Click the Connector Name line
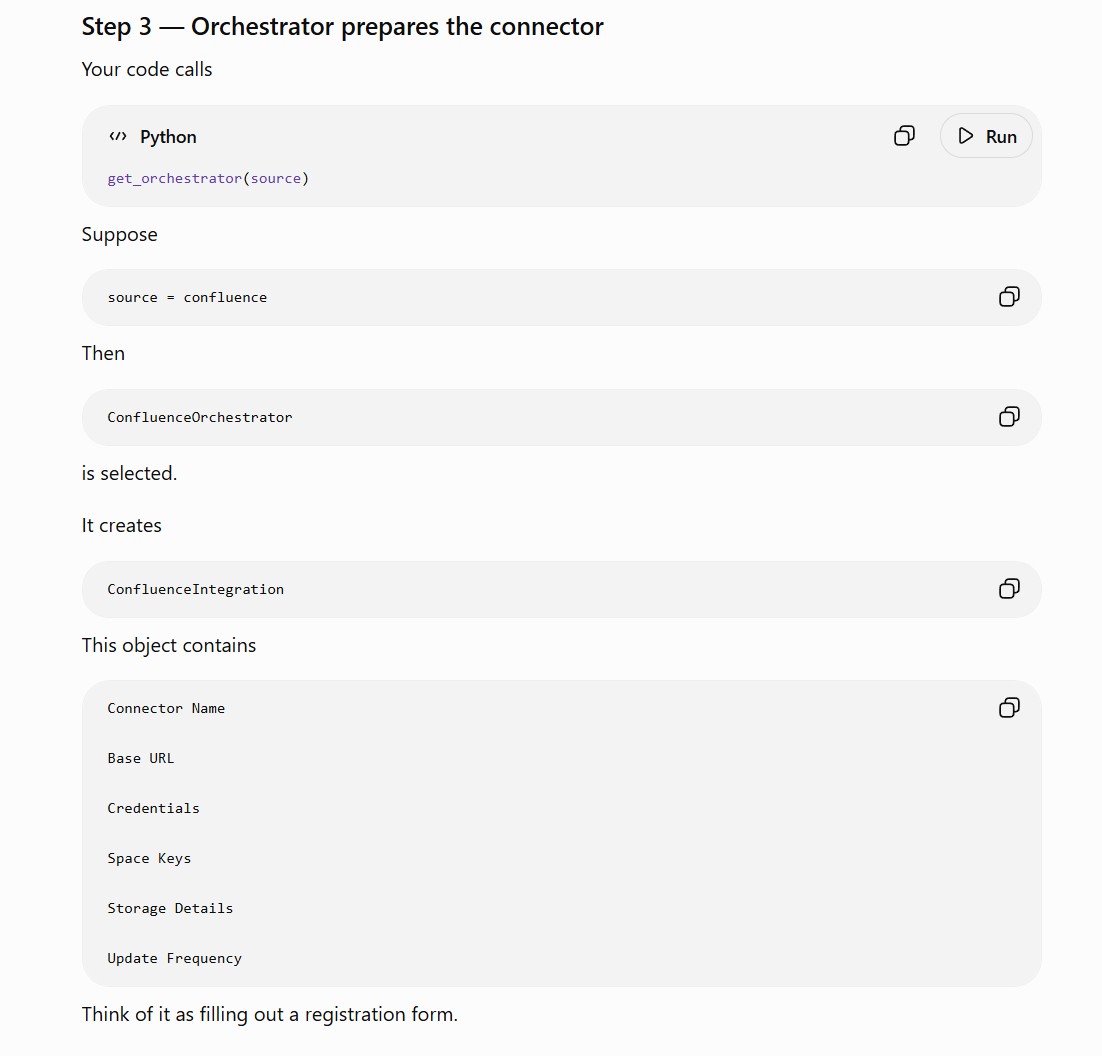This screenshot has width=1102, height=1056. (x=166, y=708)
